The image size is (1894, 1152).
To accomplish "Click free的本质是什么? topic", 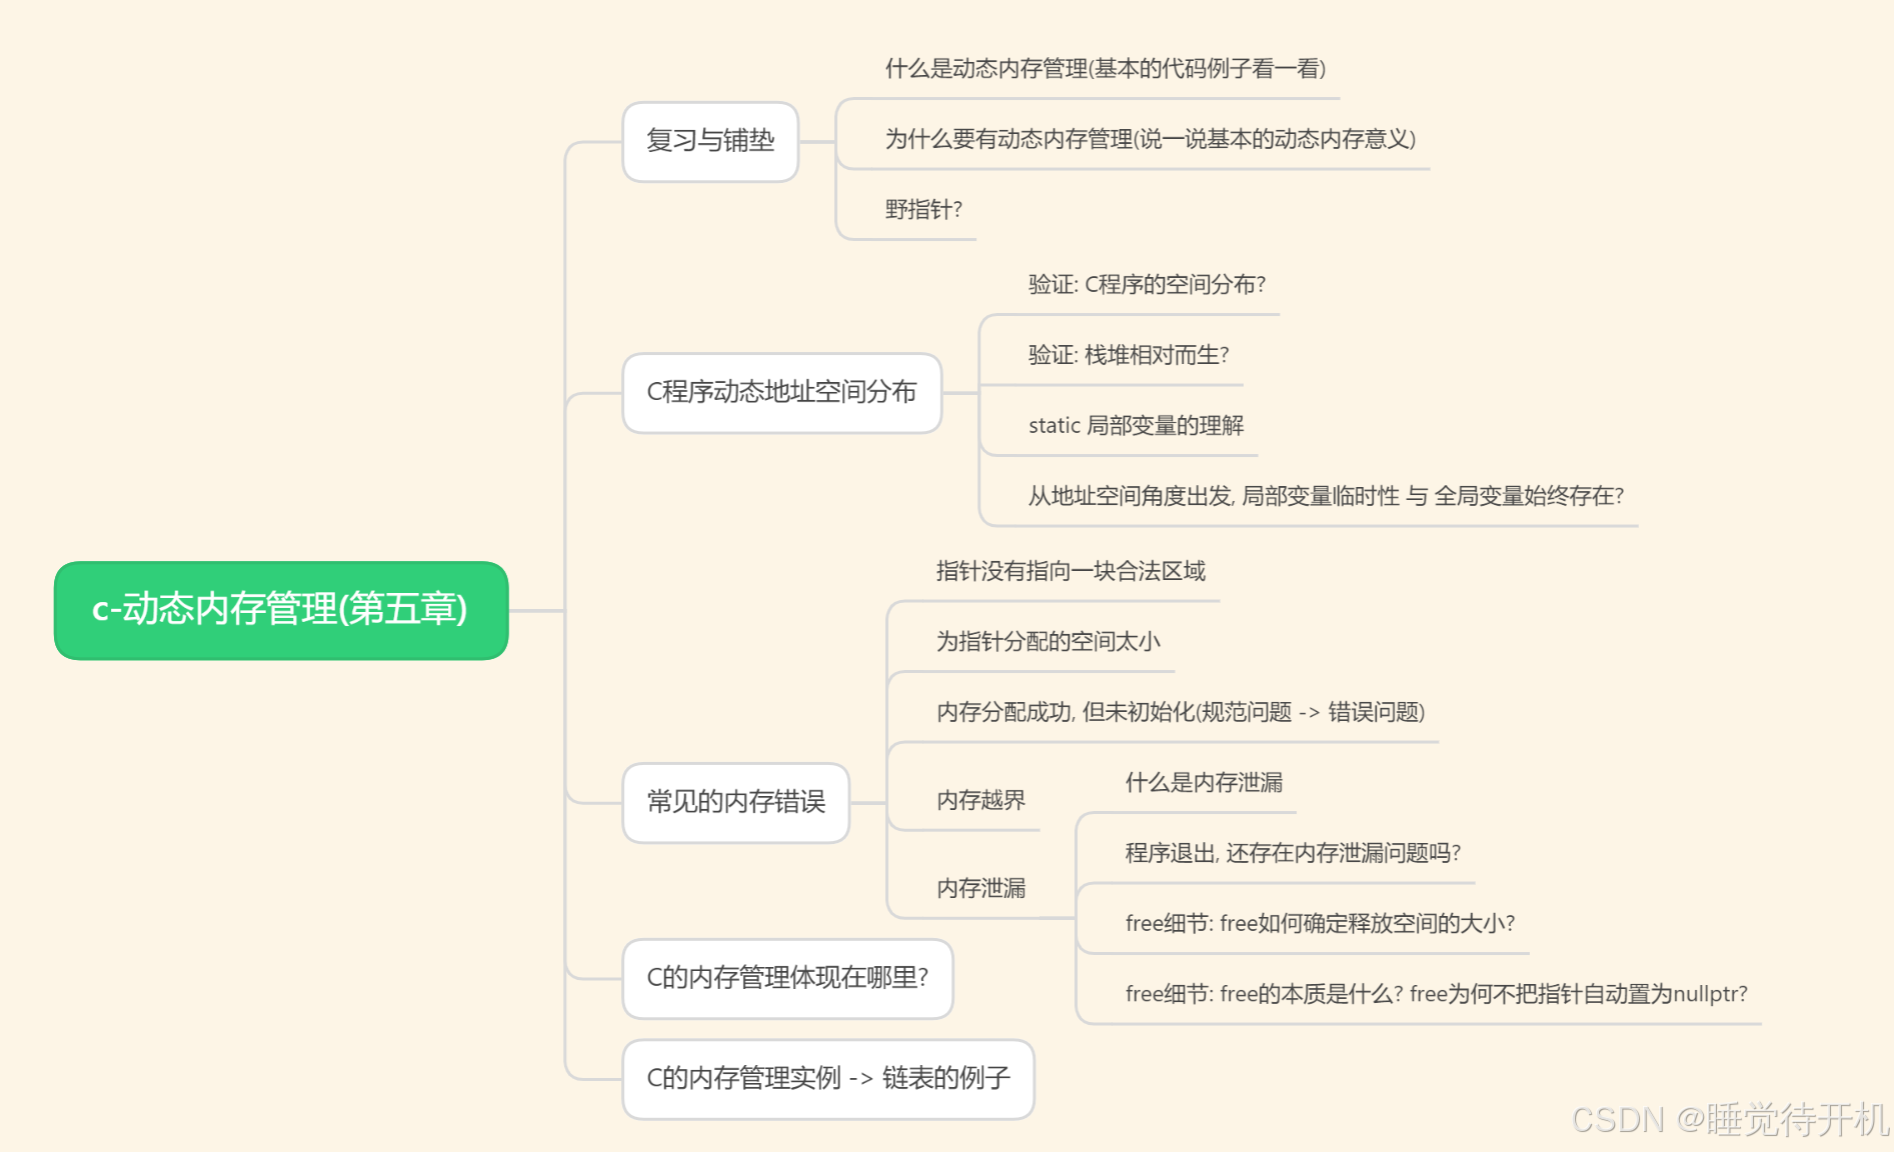I will (1436, 994).
